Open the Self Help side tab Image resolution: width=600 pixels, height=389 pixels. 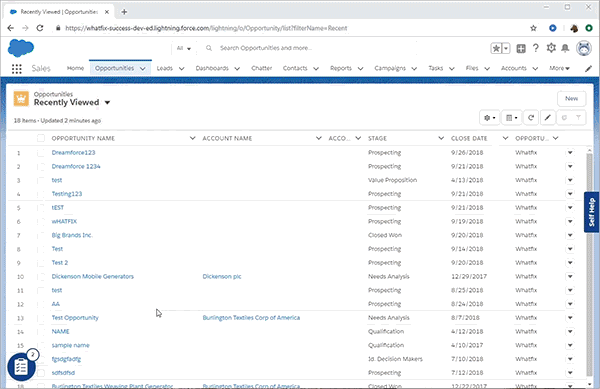592,212
